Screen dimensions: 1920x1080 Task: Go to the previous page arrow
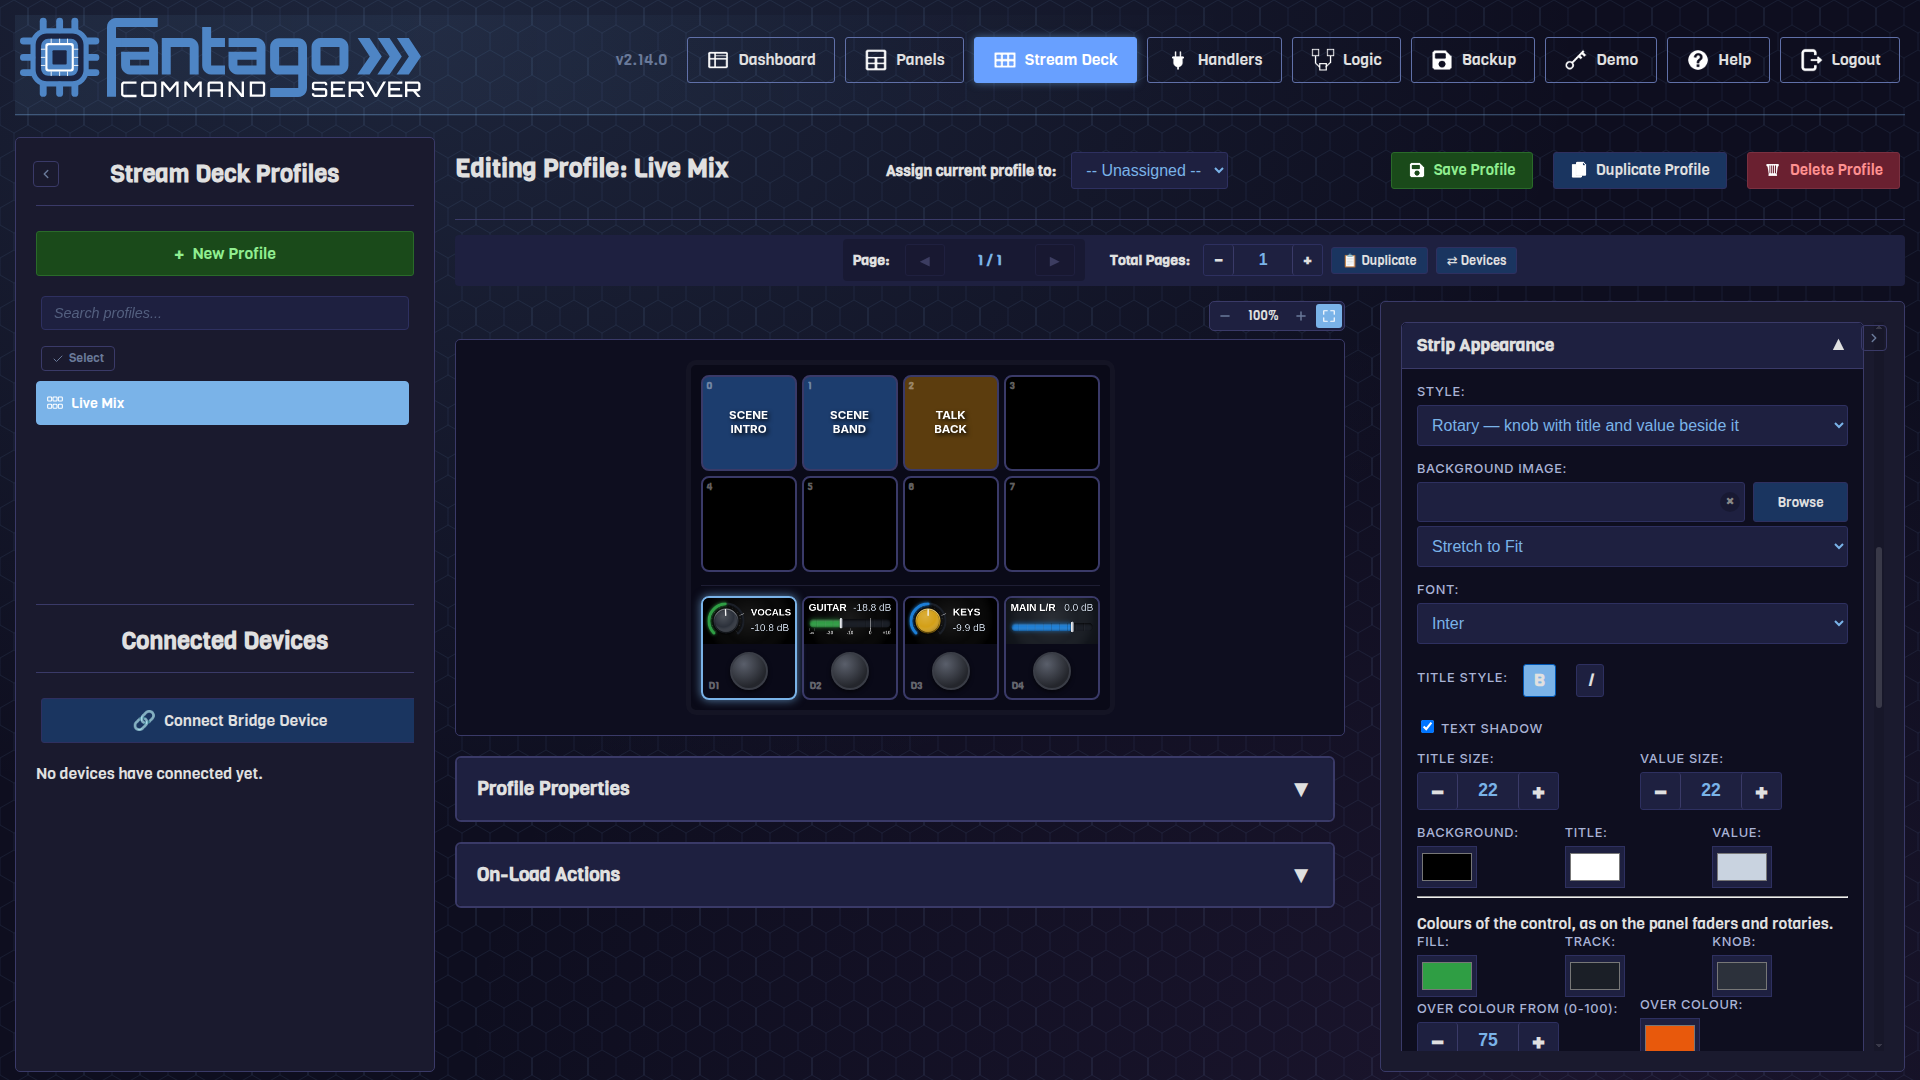click(925, 261)
